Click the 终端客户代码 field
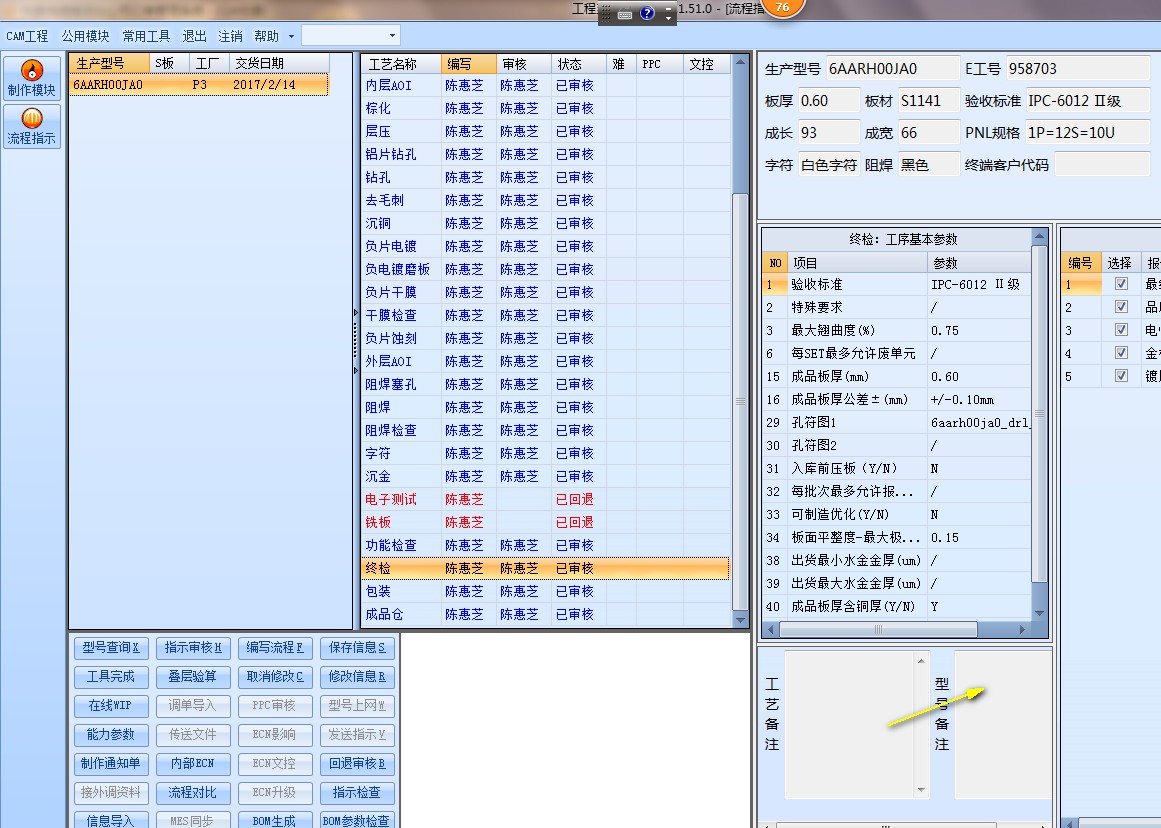This screenshot has width=1161, height=828. click(x=1102, y=164)
